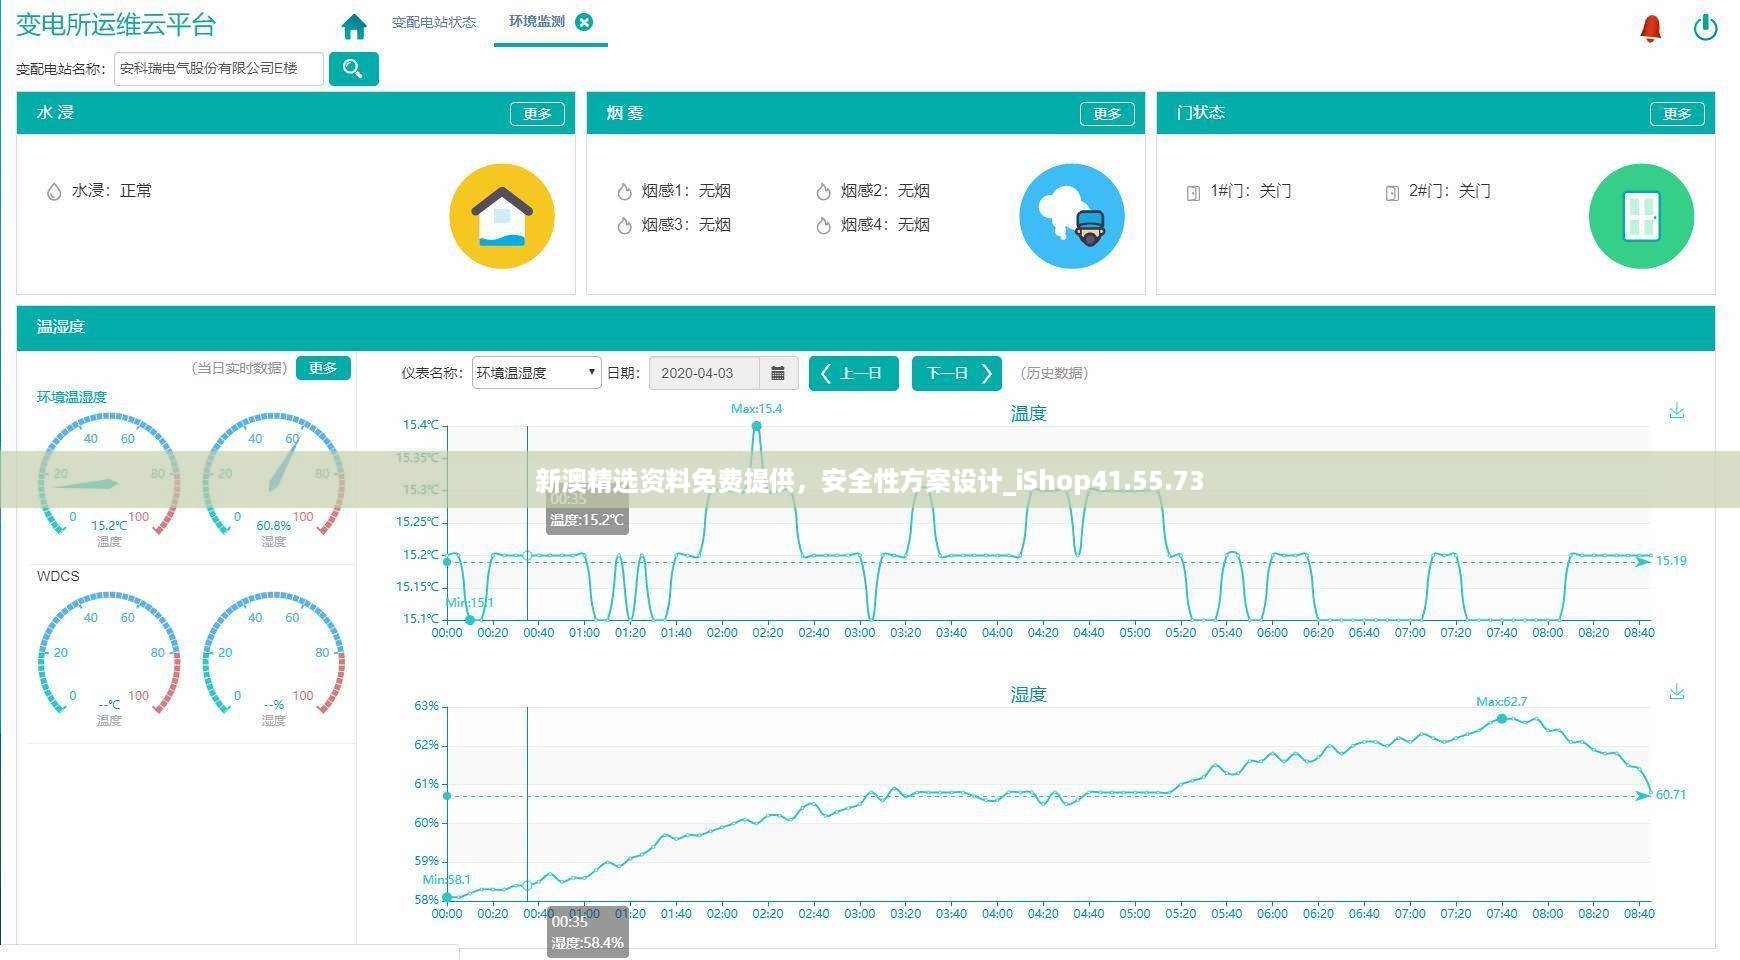Click door icon beside 1#门
This screenshot has width=1740, height=960.
pyautogui.click(x=1193, y=192)
